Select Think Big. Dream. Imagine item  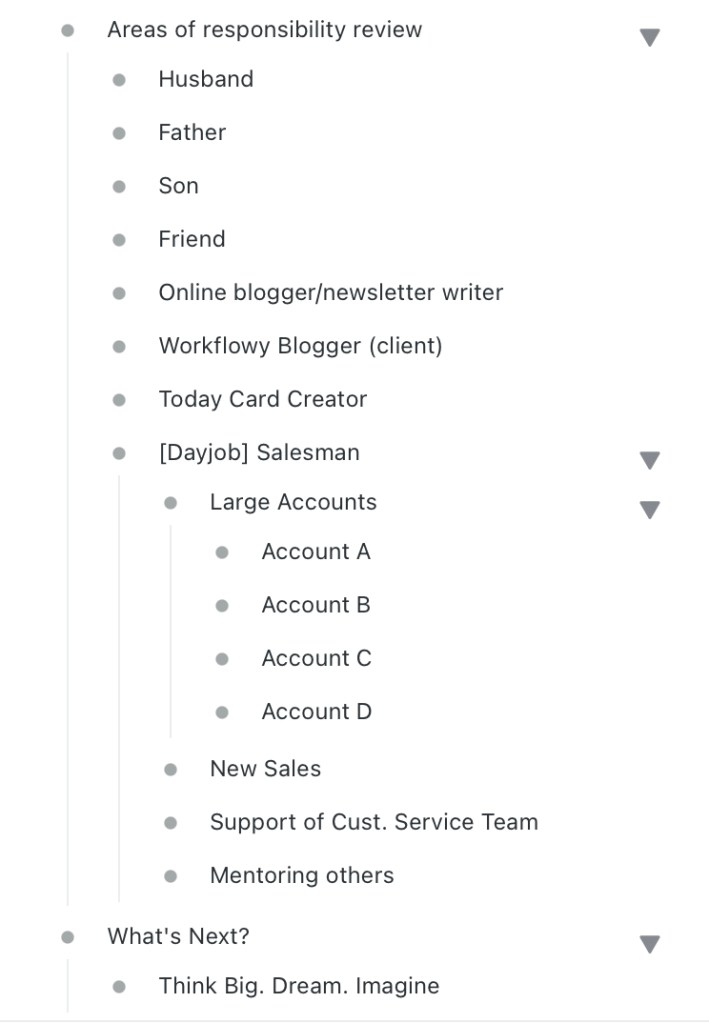(298, 986)
